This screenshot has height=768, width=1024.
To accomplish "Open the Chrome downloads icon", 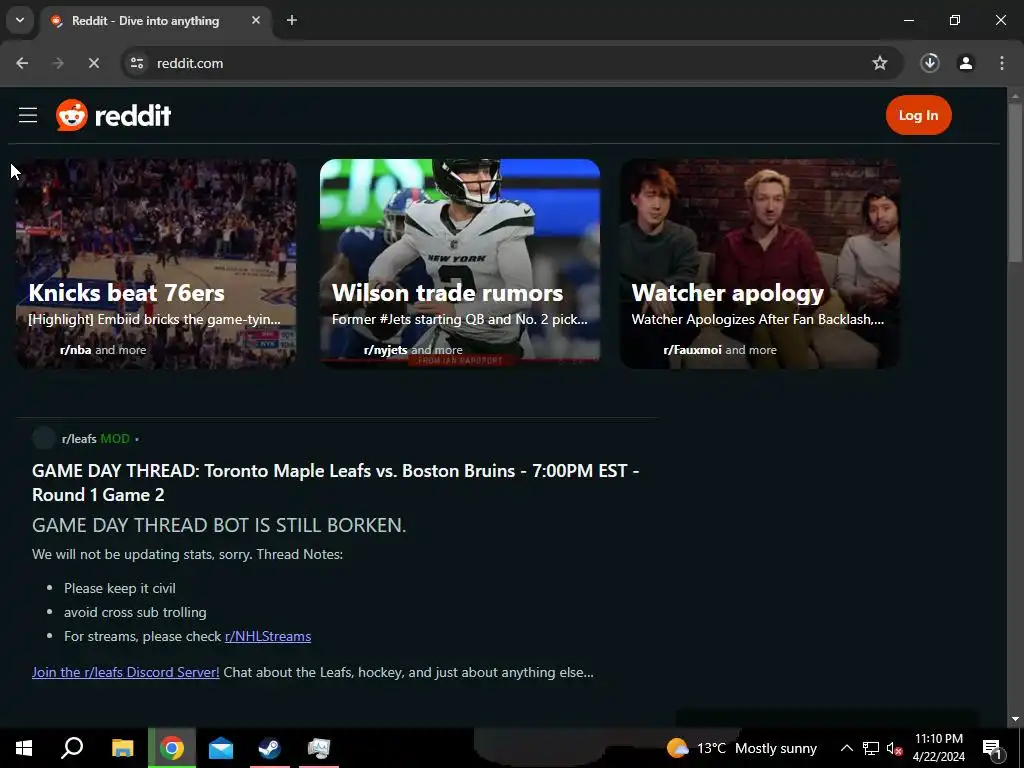I will (x=930, y=63).
